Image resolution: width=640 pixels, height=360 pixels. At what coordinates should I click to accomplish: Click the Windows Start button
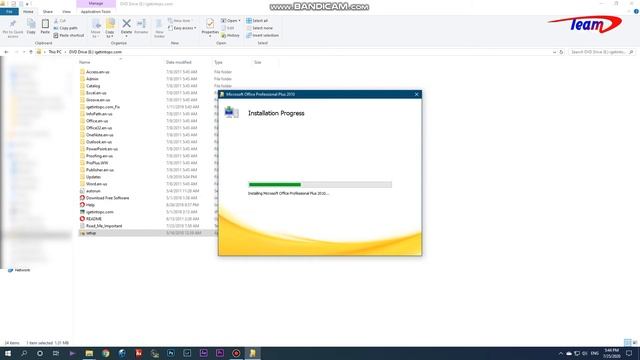click(x=8, y=353)
